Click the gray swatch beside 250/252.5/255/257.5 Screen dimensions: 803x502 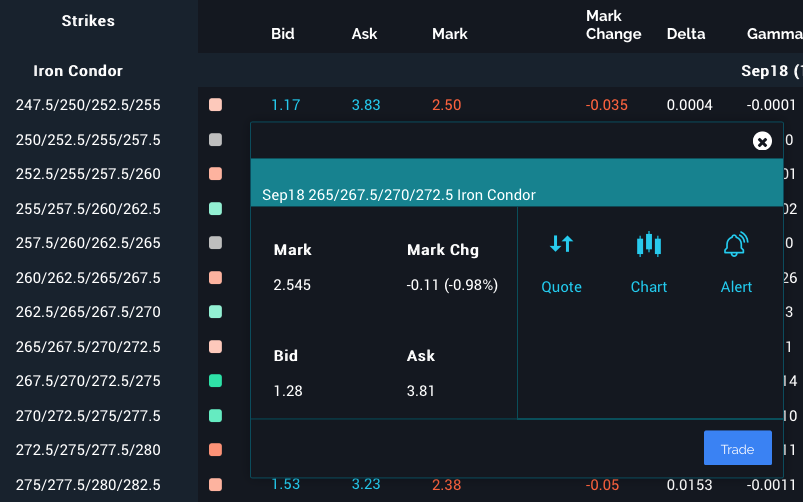coord(215,140)
